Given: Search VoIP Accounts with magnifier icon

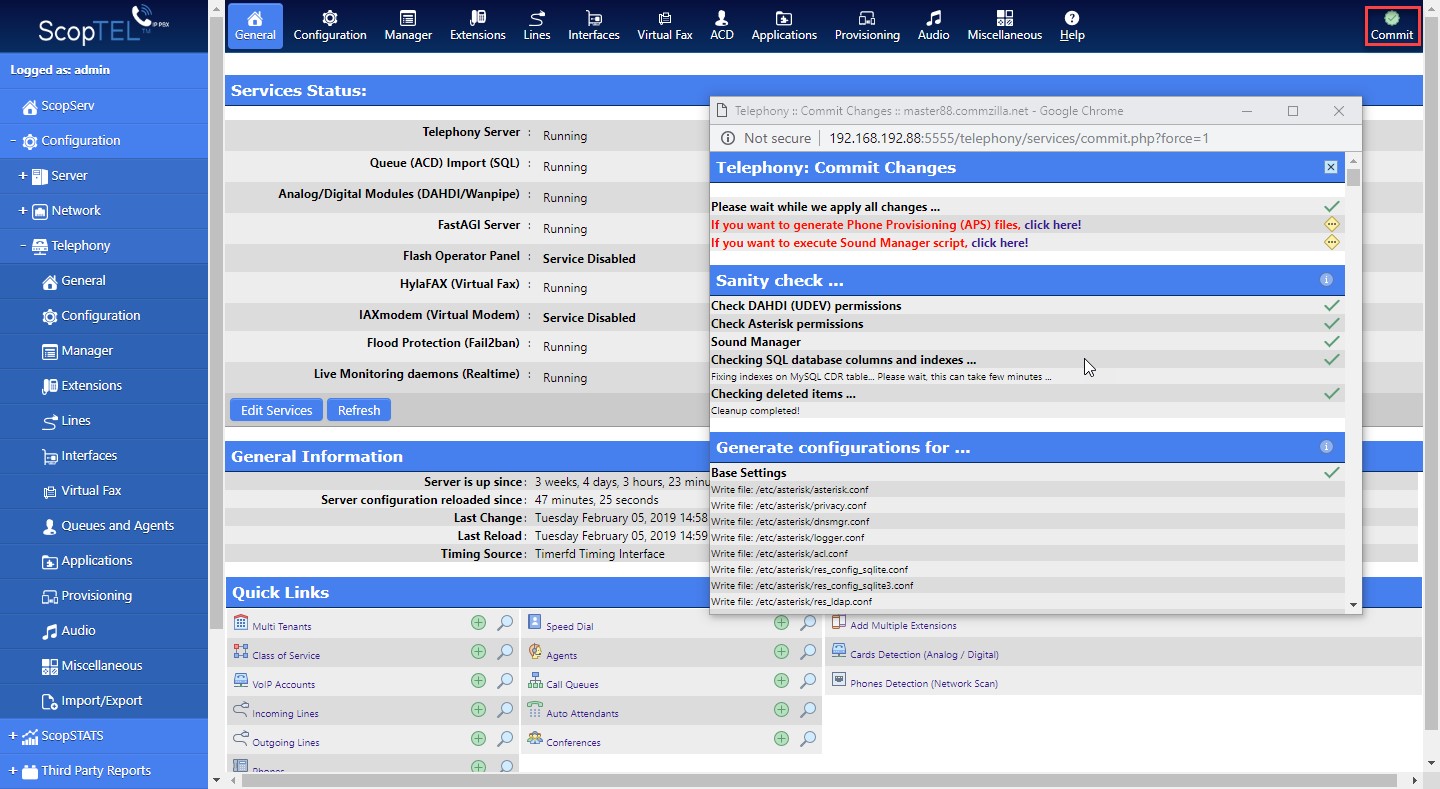Looking at the screenshot, I should click(505, 681).
